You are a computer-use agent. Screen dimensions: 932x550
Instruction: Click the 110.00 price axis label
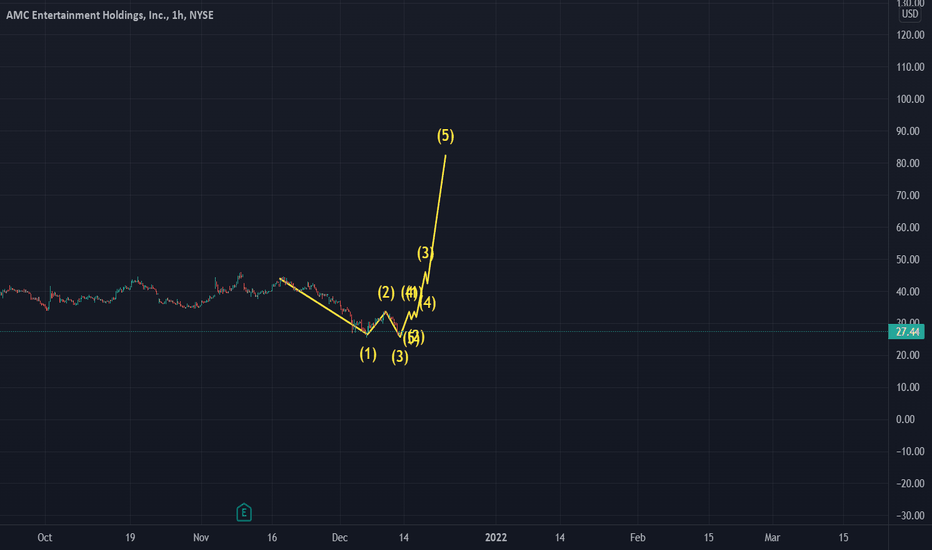pyautogui.click(x=910, y=67)
